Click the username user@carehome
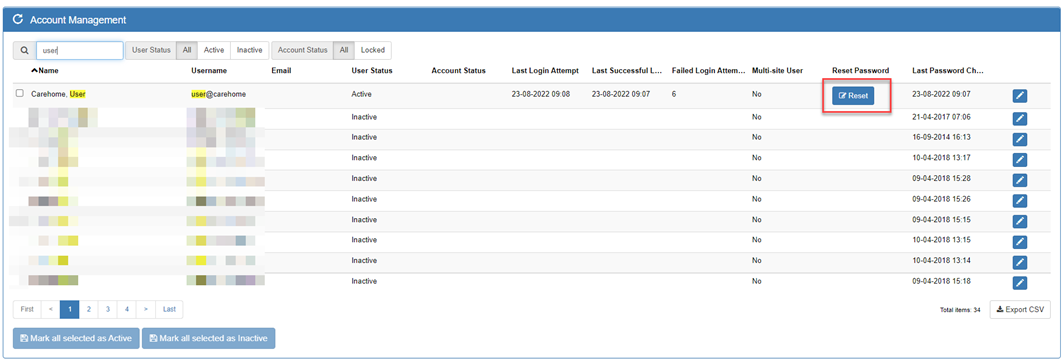This screenshot has height=364, width=1063. 218,94
